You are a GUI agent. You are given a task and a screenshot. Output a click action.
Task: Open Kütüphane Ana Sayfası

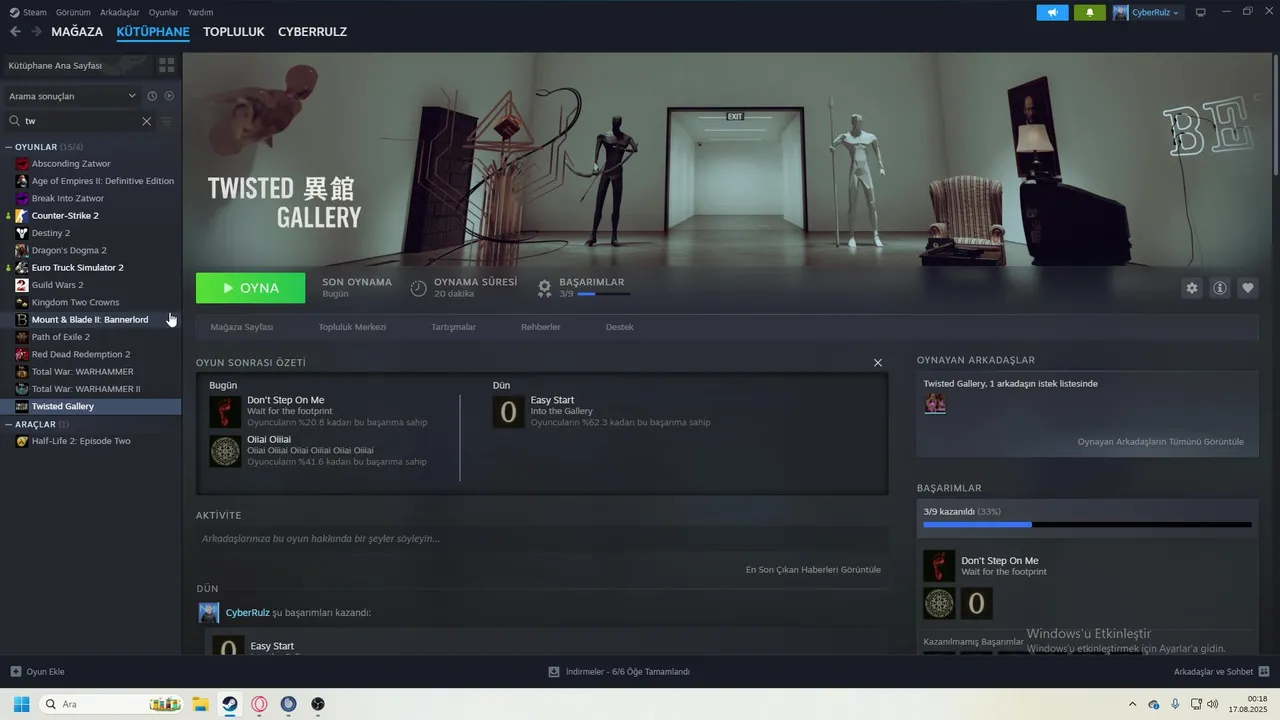[x=78, y=65]
